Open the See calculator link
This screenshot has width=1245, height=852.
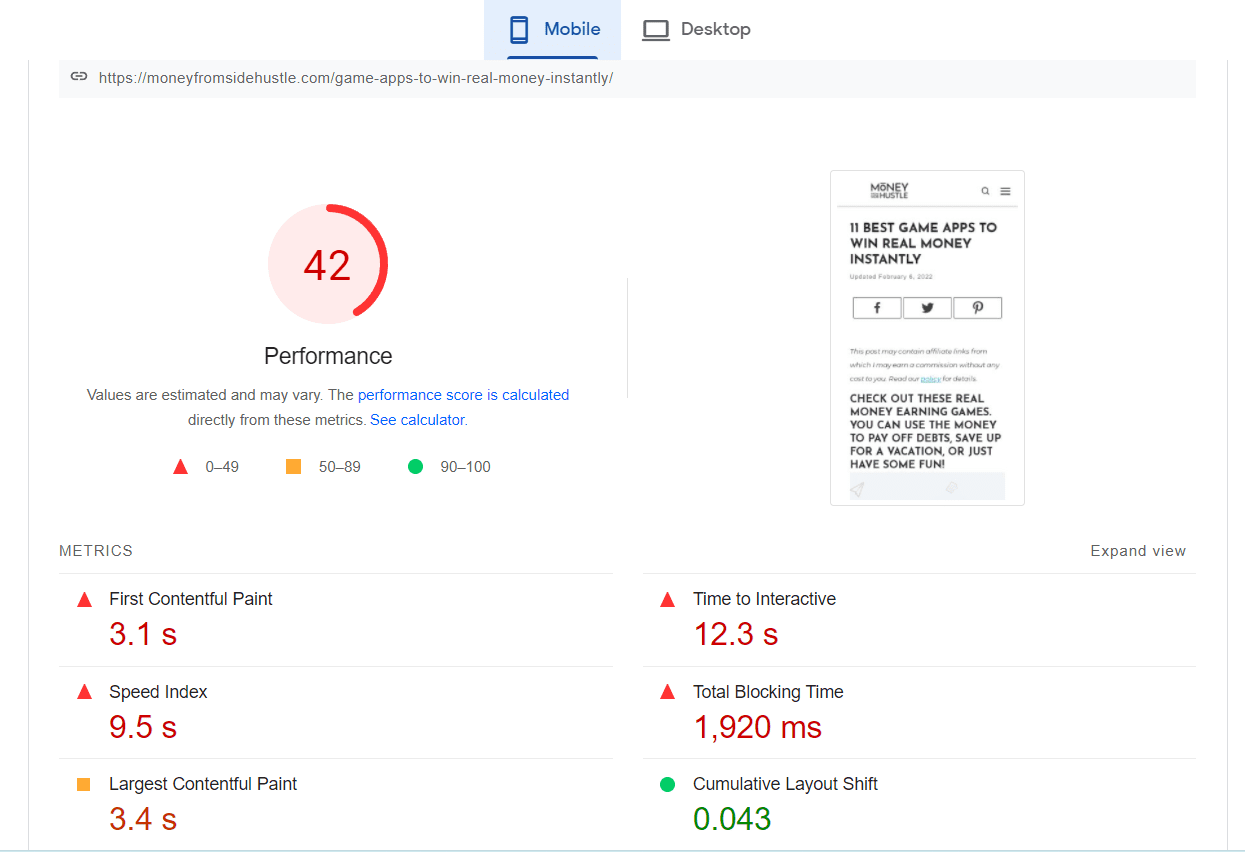tap(416, 419)
